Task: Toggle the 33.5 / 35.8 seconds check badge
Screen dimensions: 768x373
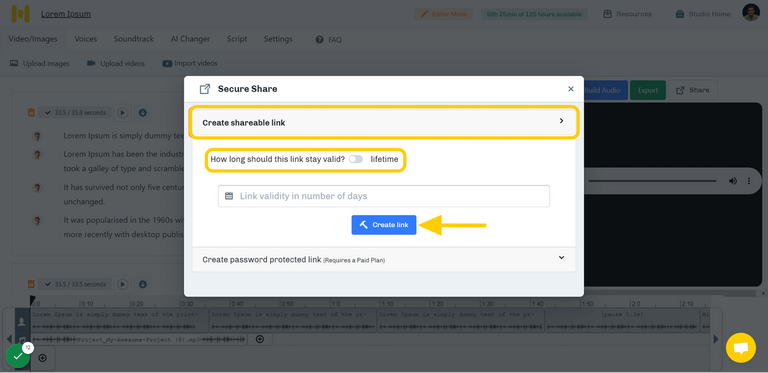Action: [x=75, y=113]
